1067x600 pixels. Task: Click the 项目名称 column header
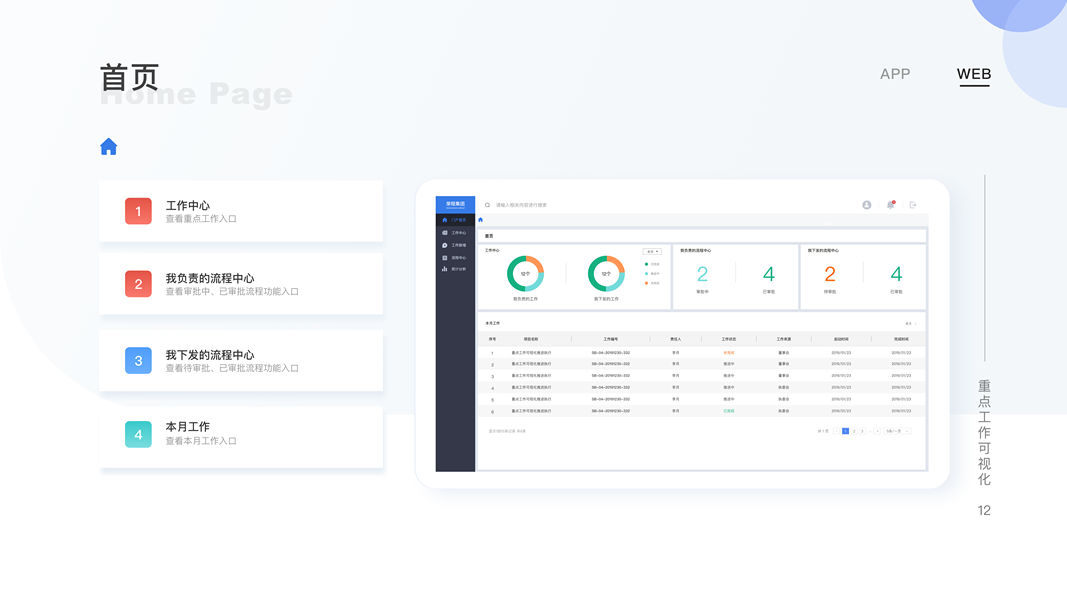click(531, 339)
